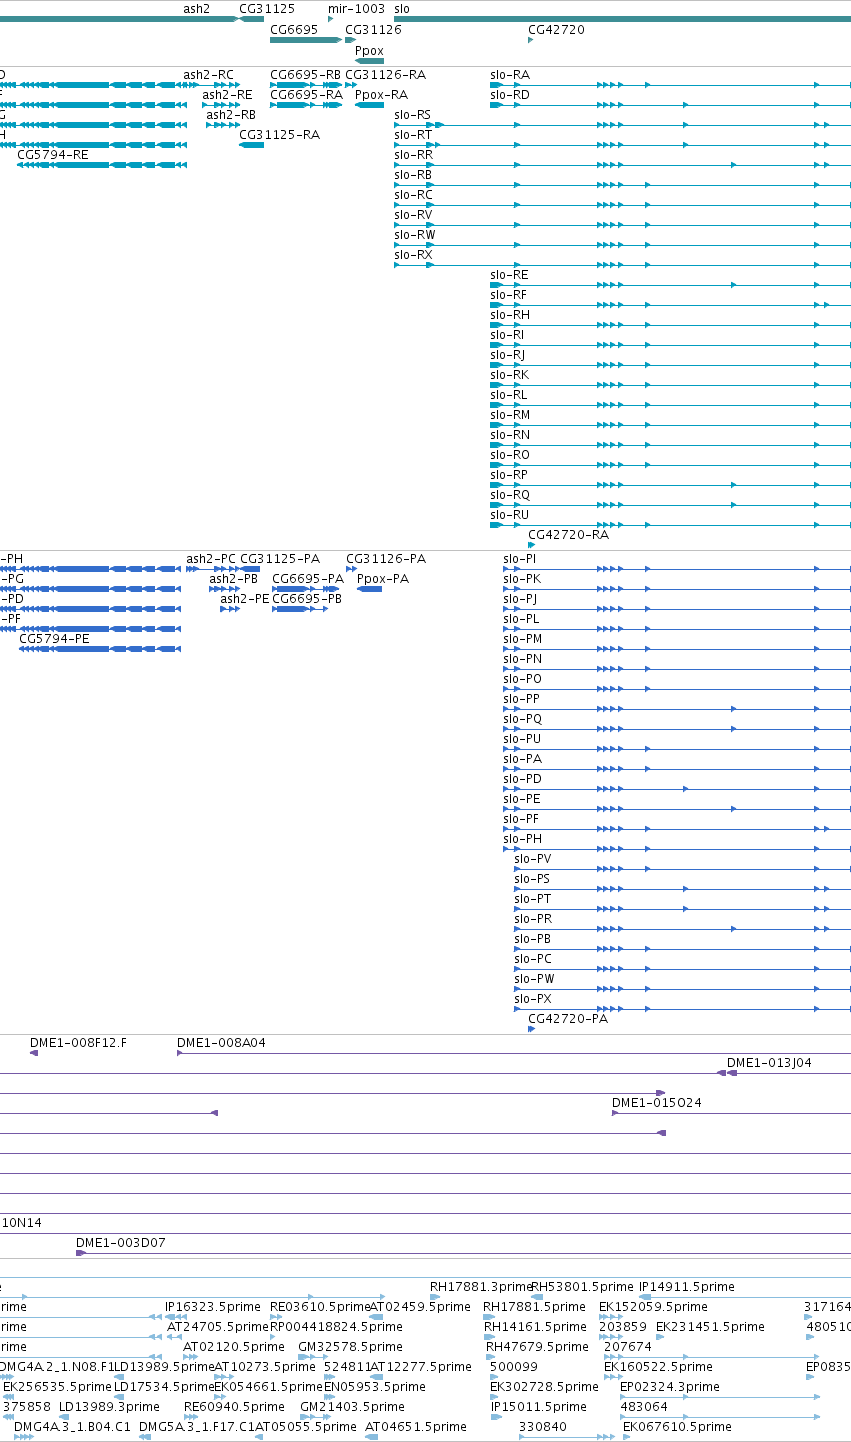
Task: Select transcript slo-RS
Action: 413,115
